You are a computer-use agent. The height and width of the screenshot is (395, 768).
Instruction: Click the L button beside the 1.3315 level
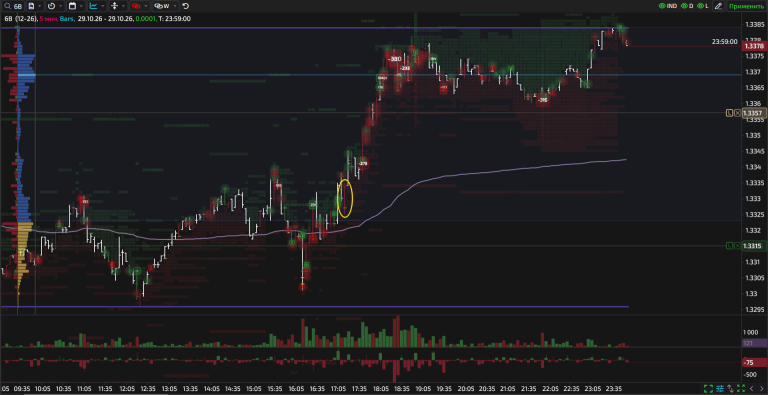[729, 246]
